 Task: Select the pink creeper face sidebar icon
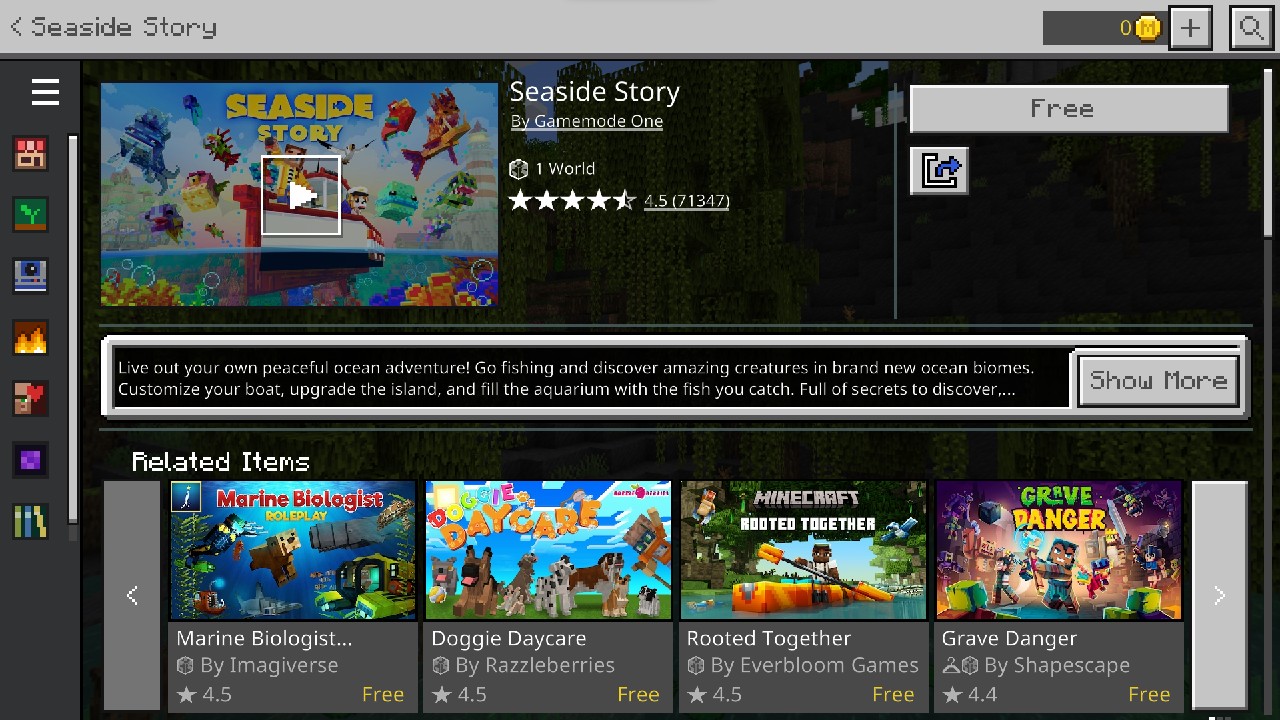click(30, 153)
